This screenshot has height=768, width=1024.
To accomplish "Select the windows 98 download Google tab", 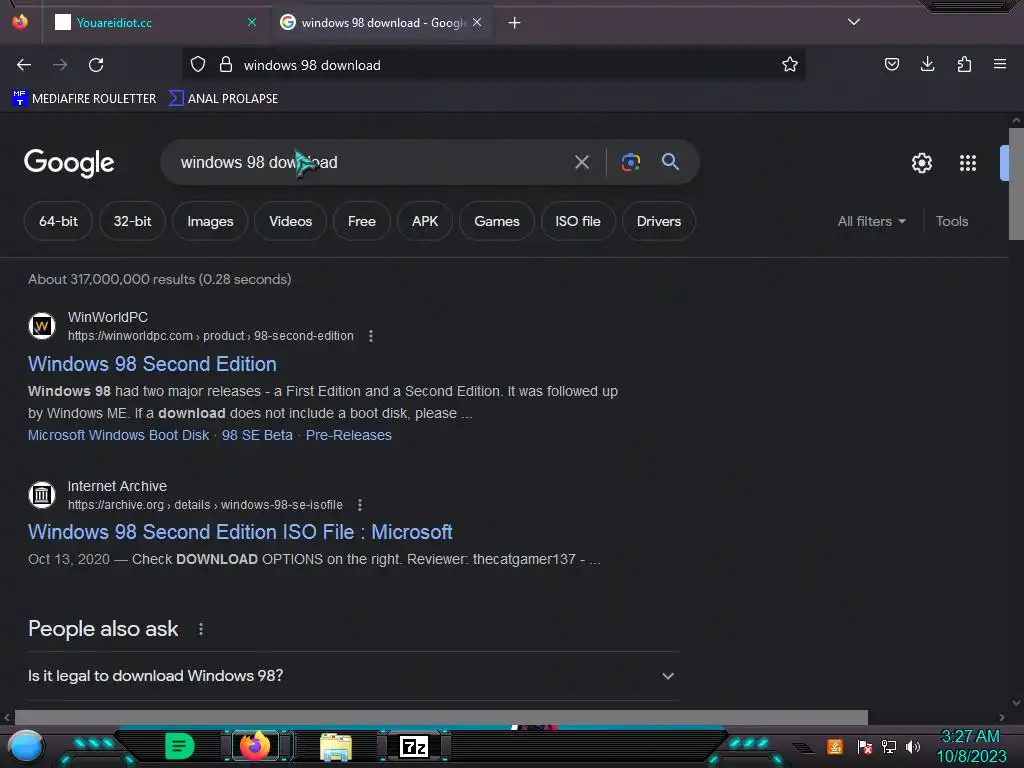I will (x=382, y=23).
